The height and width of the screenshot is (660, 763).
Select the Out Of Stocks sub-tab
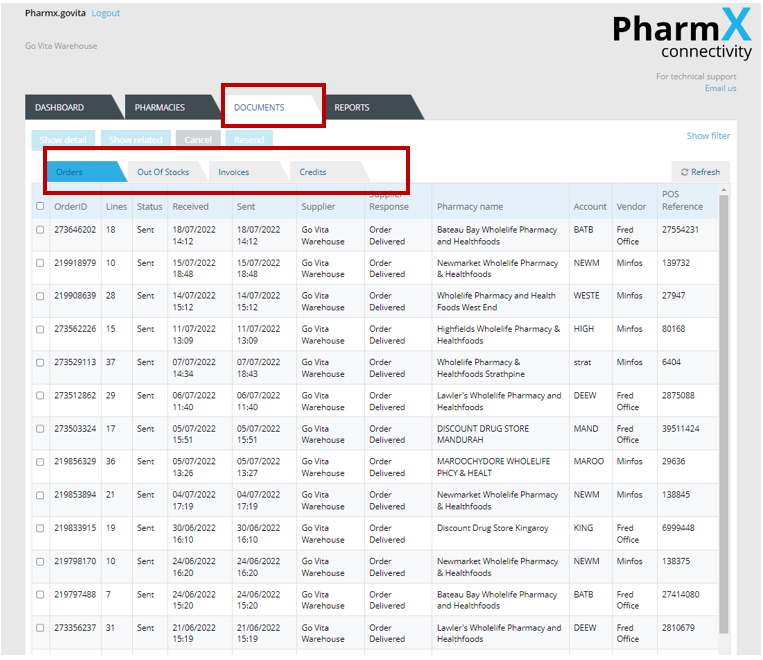tap(163, 172)
